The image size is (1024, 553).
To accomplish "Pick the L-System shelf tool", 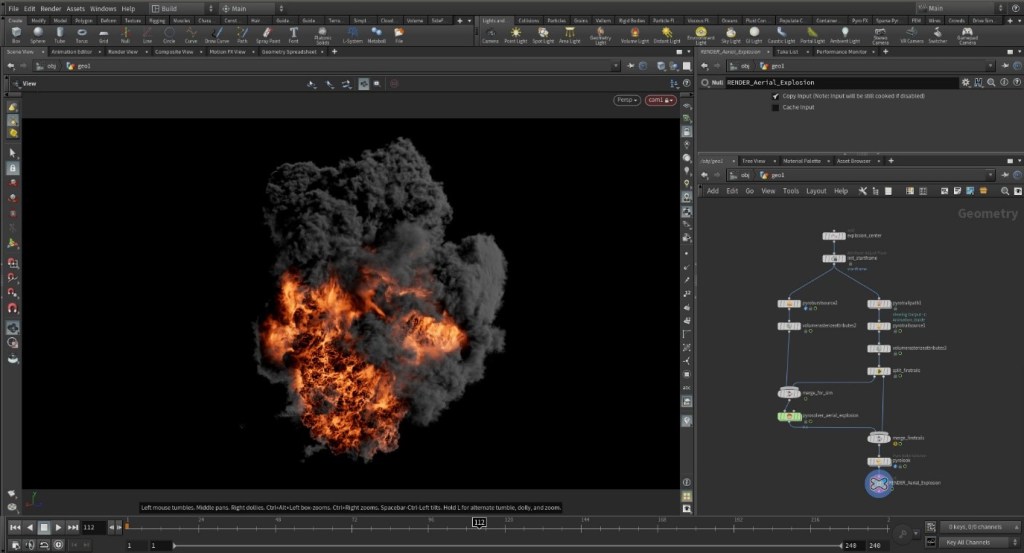I will point(351,35).
